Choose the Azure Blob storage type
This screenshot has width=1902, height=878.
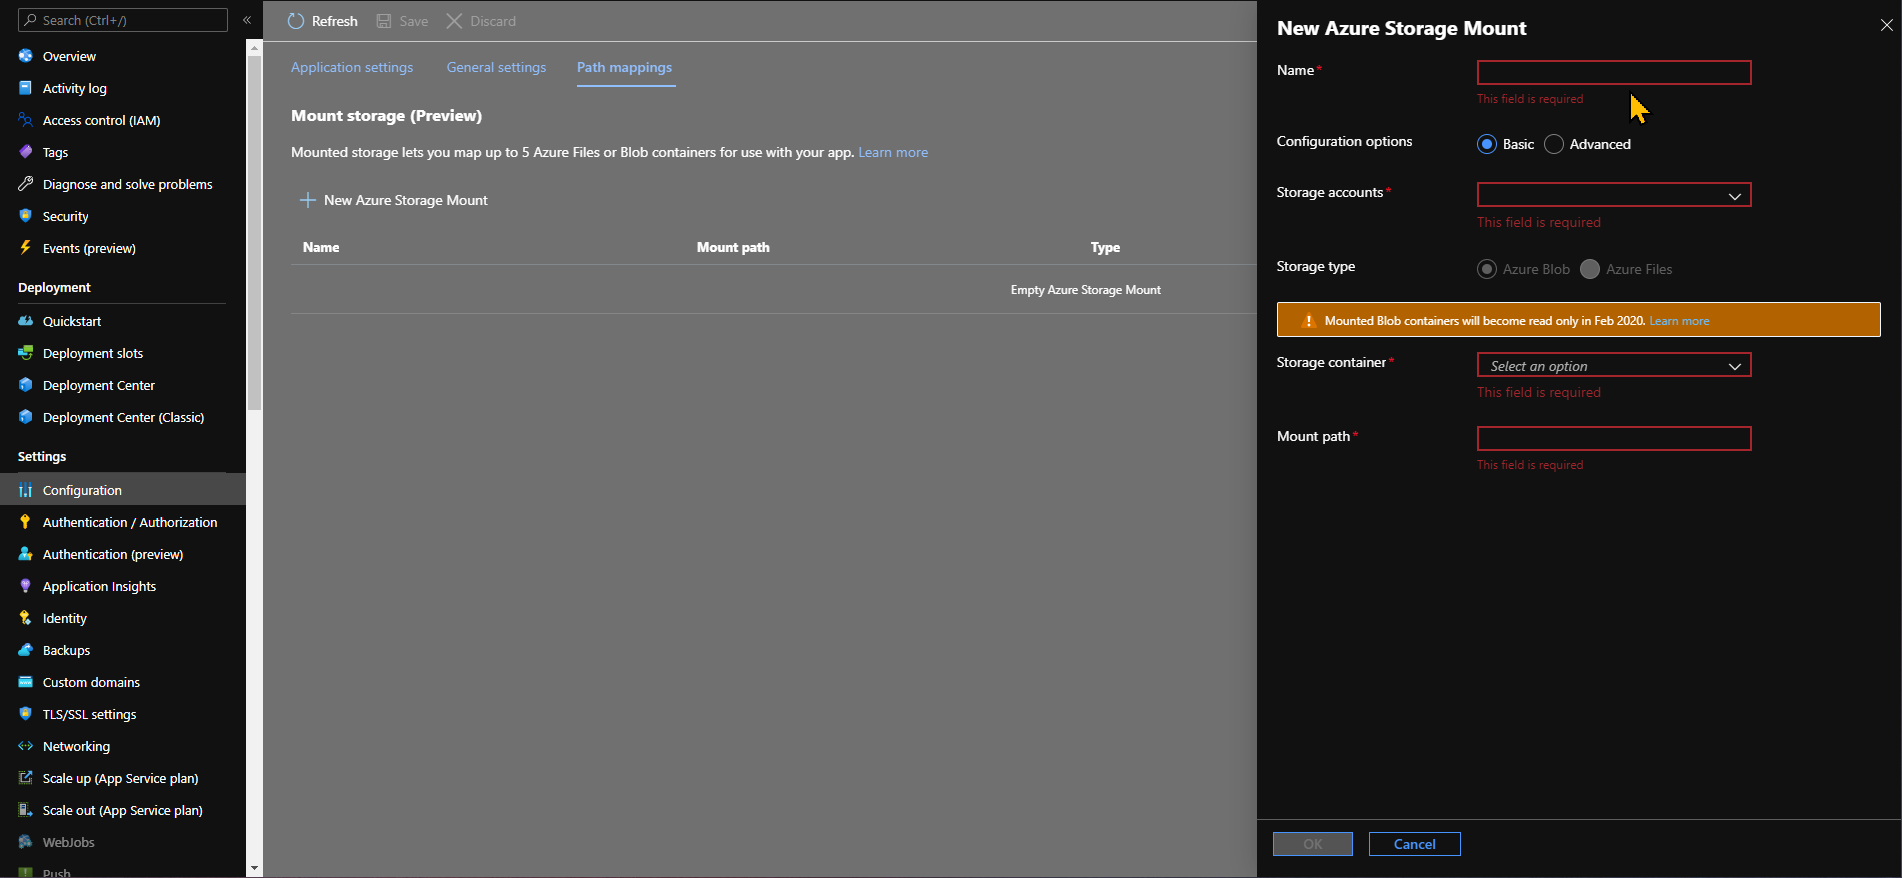tap(1487, 269)
